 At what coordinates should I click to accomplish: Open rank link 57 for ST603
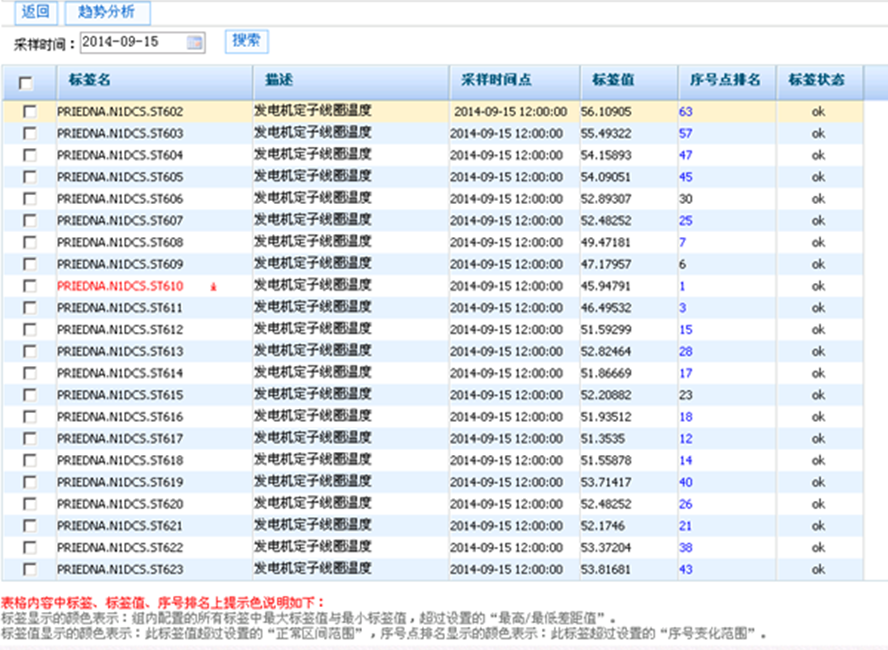pyautogui.click(x=686, y=134)
